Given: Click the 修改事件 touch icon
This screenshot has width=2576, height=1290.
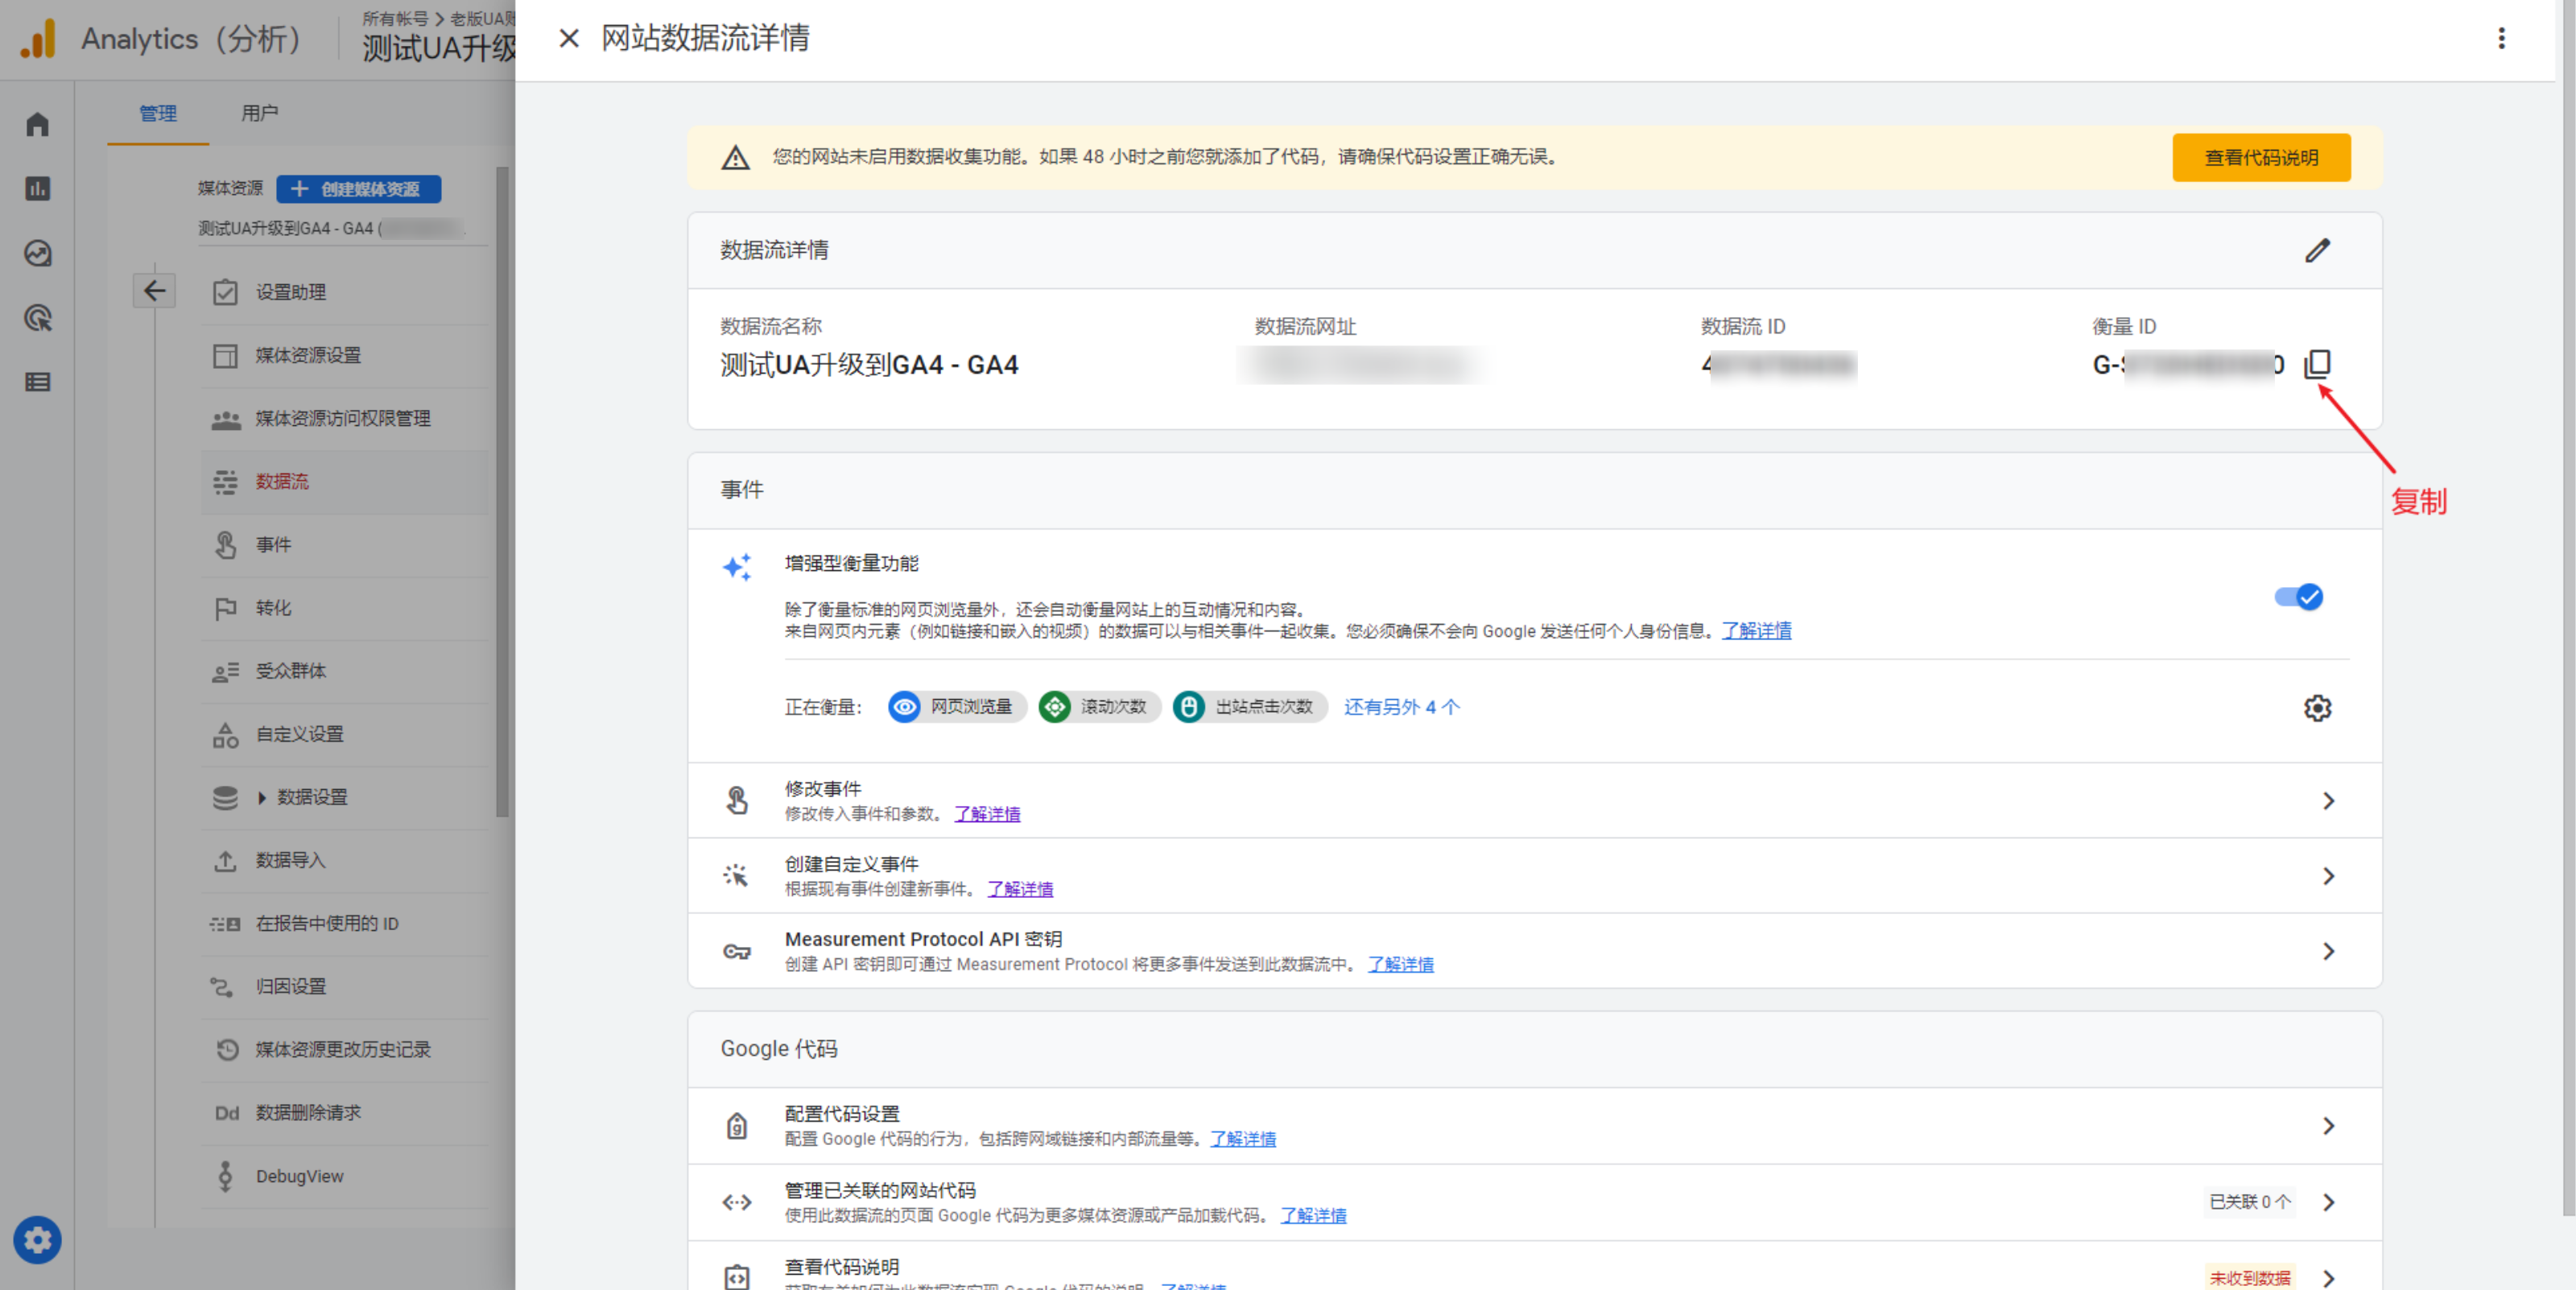Looking at the screenshot, I should coord(737,801).
